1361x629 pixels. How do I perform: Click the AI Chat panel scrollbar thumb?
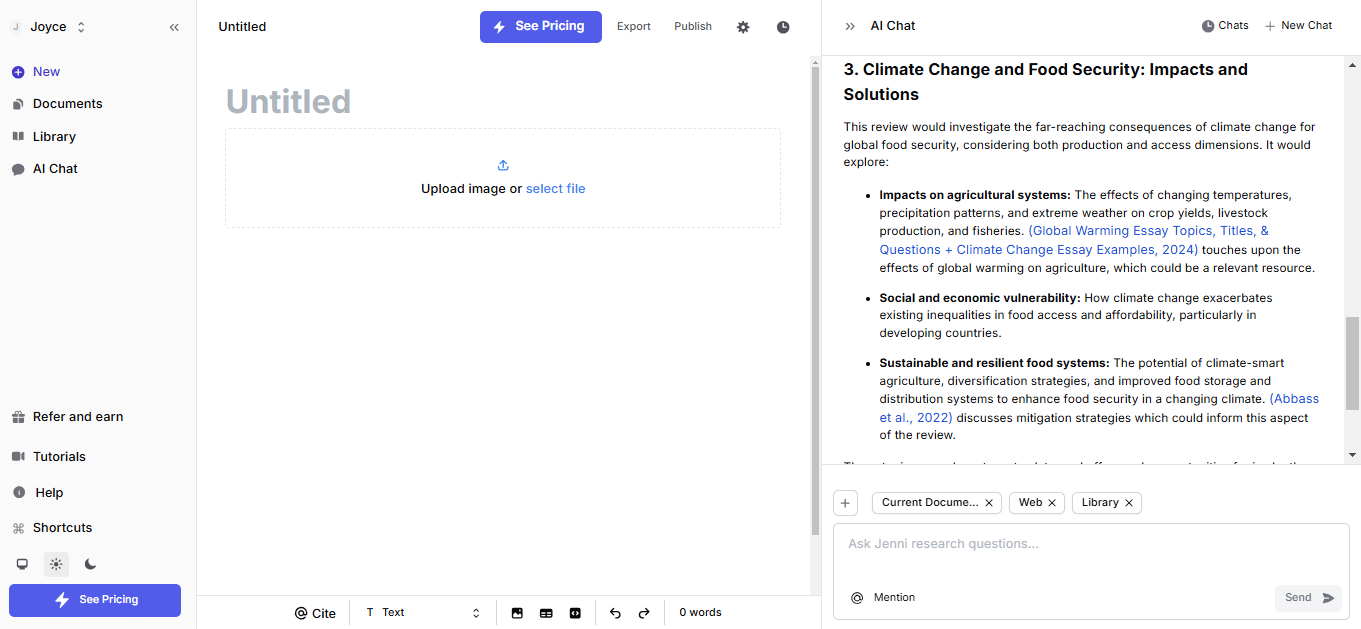click(x=1353, y=363)
